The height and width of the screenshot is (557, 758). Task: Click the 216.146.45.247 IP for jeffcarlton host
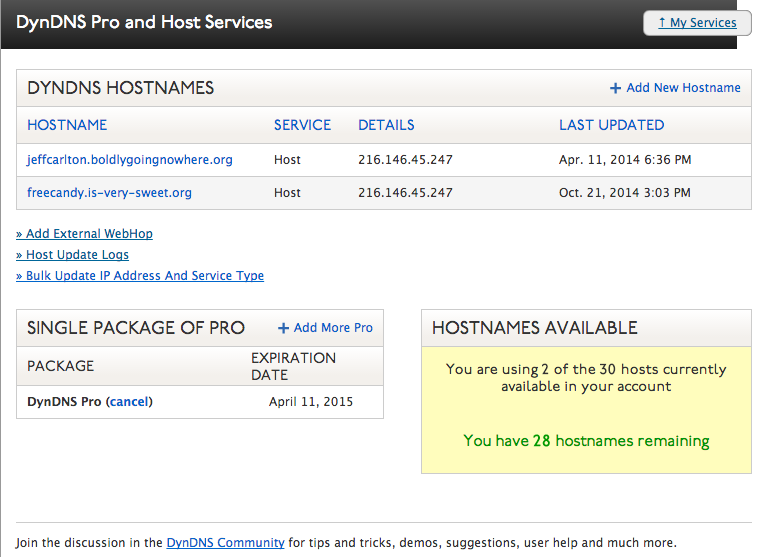click(x=405, y=160)
